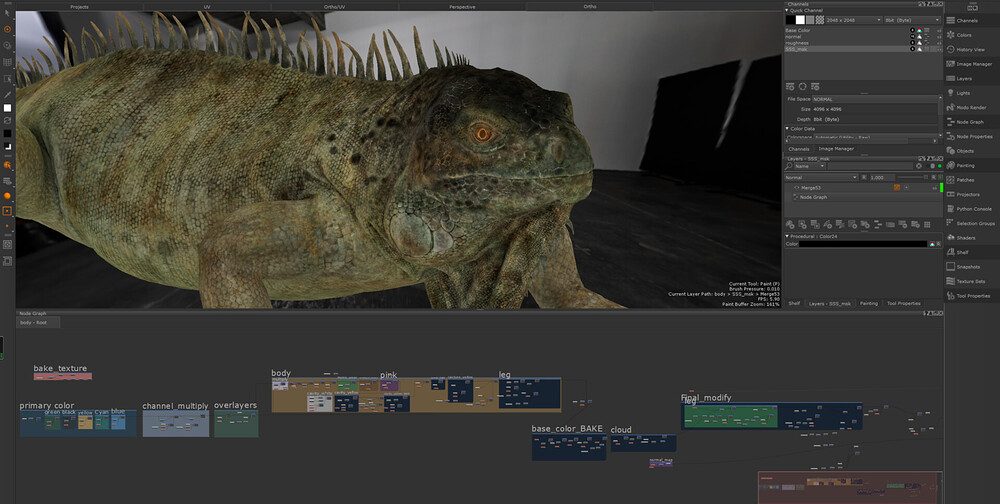The width and height of the screenshot is (1000, 504).
Task: Click the base_color_BAKE backdrop node
Action: pos(569,447)
